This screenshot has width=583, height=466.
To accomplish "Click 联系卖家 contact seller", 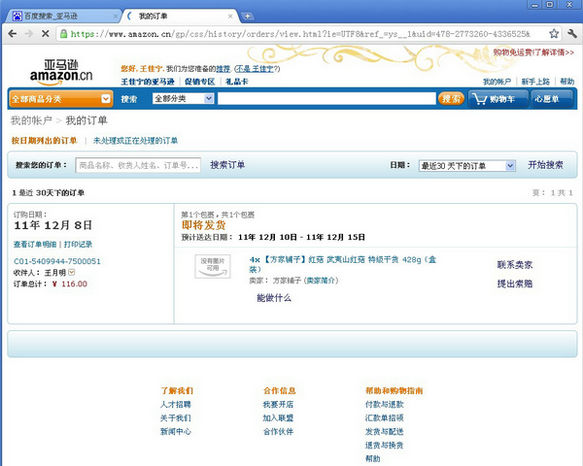I will coord(515,265).
